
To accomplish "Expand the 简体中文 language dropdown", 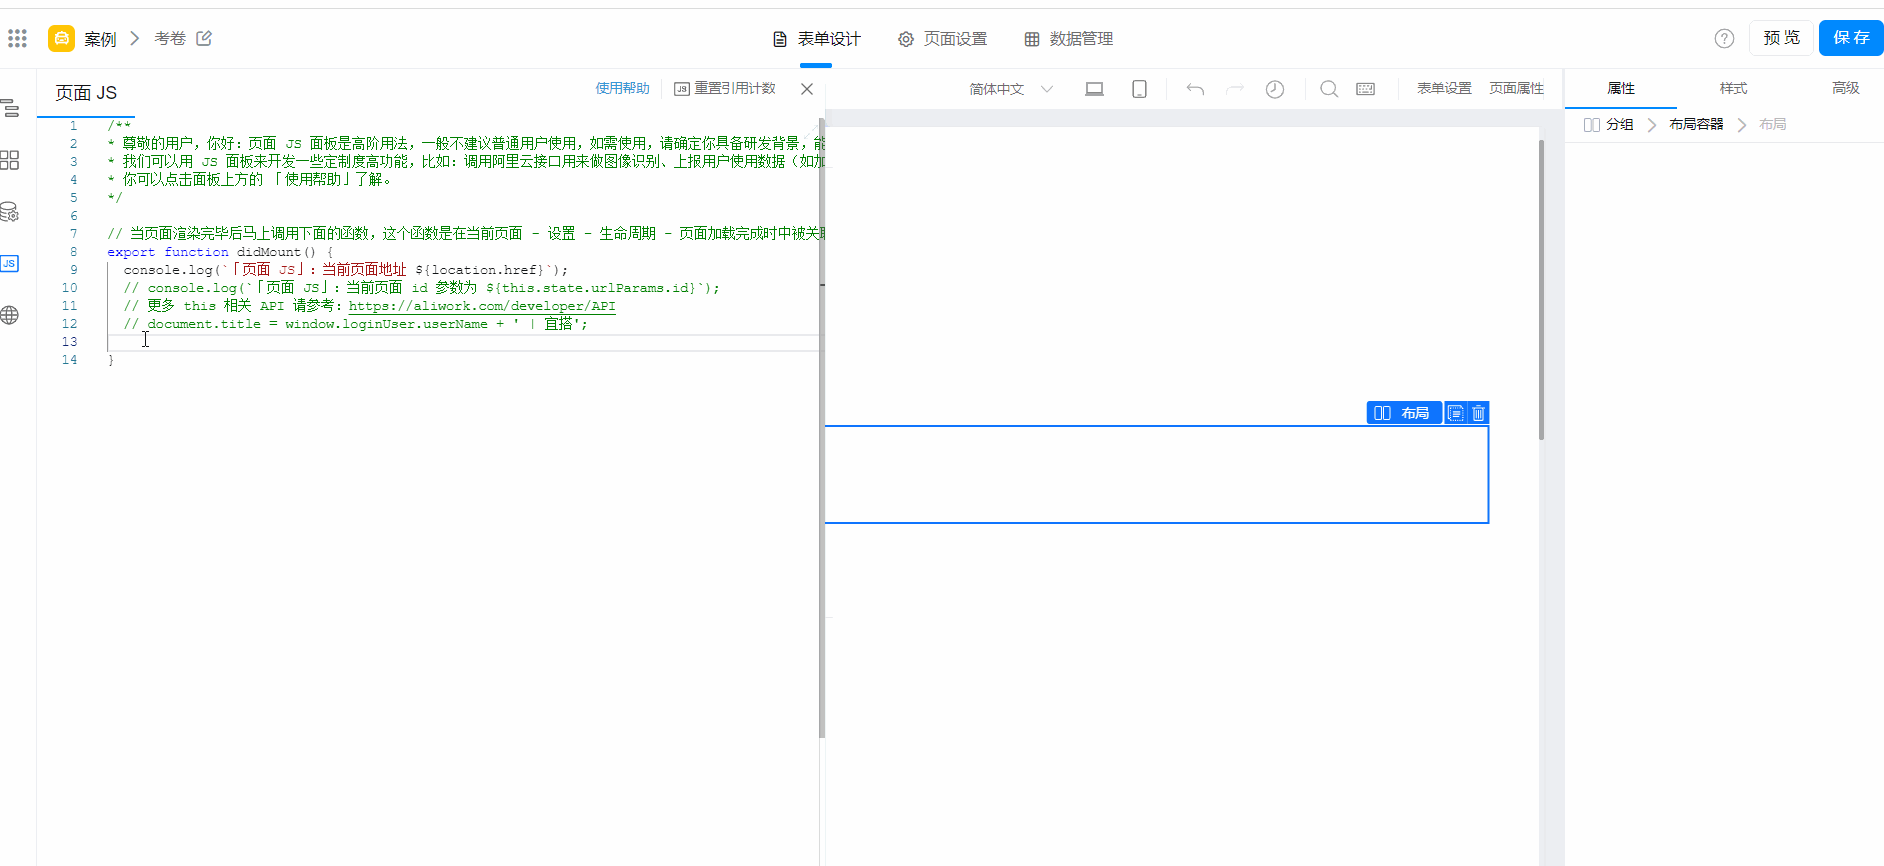I will pyautogui.click(x=1011, y=89).
